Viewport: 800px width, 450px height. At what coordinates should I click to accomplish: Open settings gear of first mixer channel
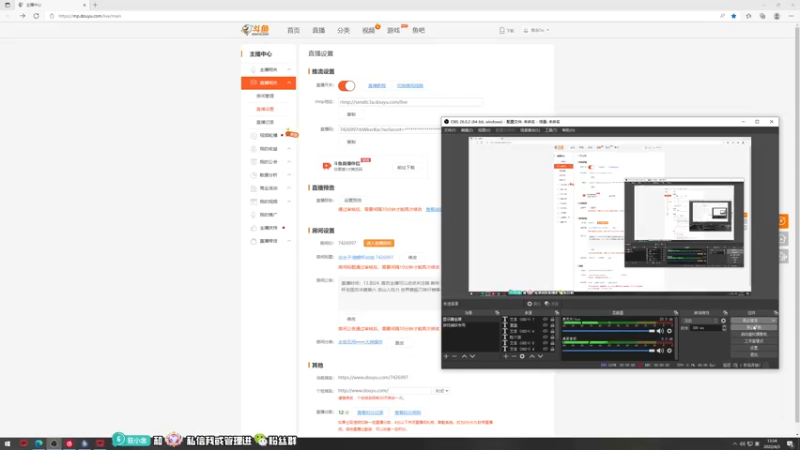[669, 331]
